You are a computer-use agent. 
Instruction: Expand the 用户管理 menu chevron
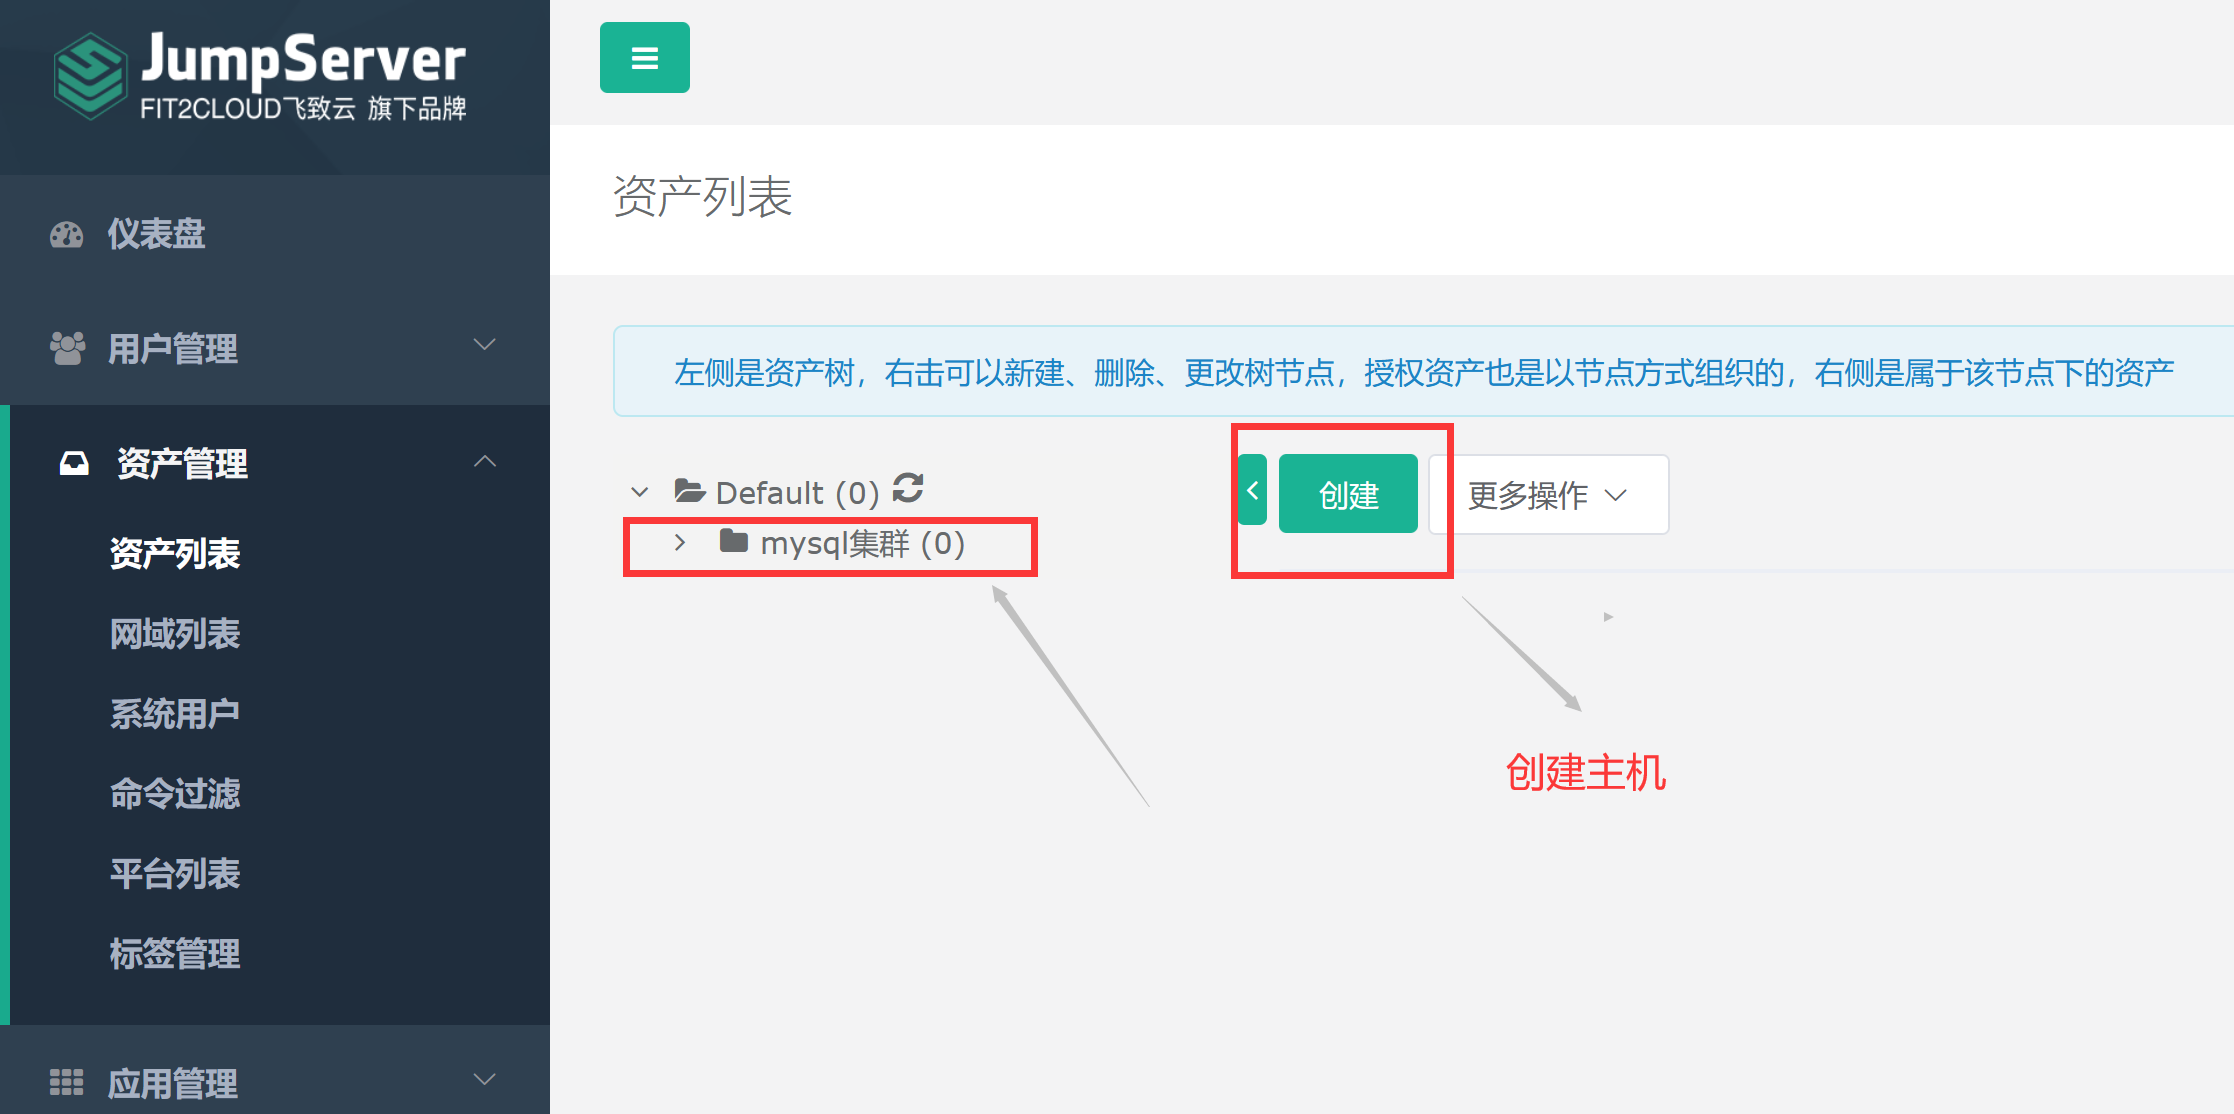(x=484, y=345)
